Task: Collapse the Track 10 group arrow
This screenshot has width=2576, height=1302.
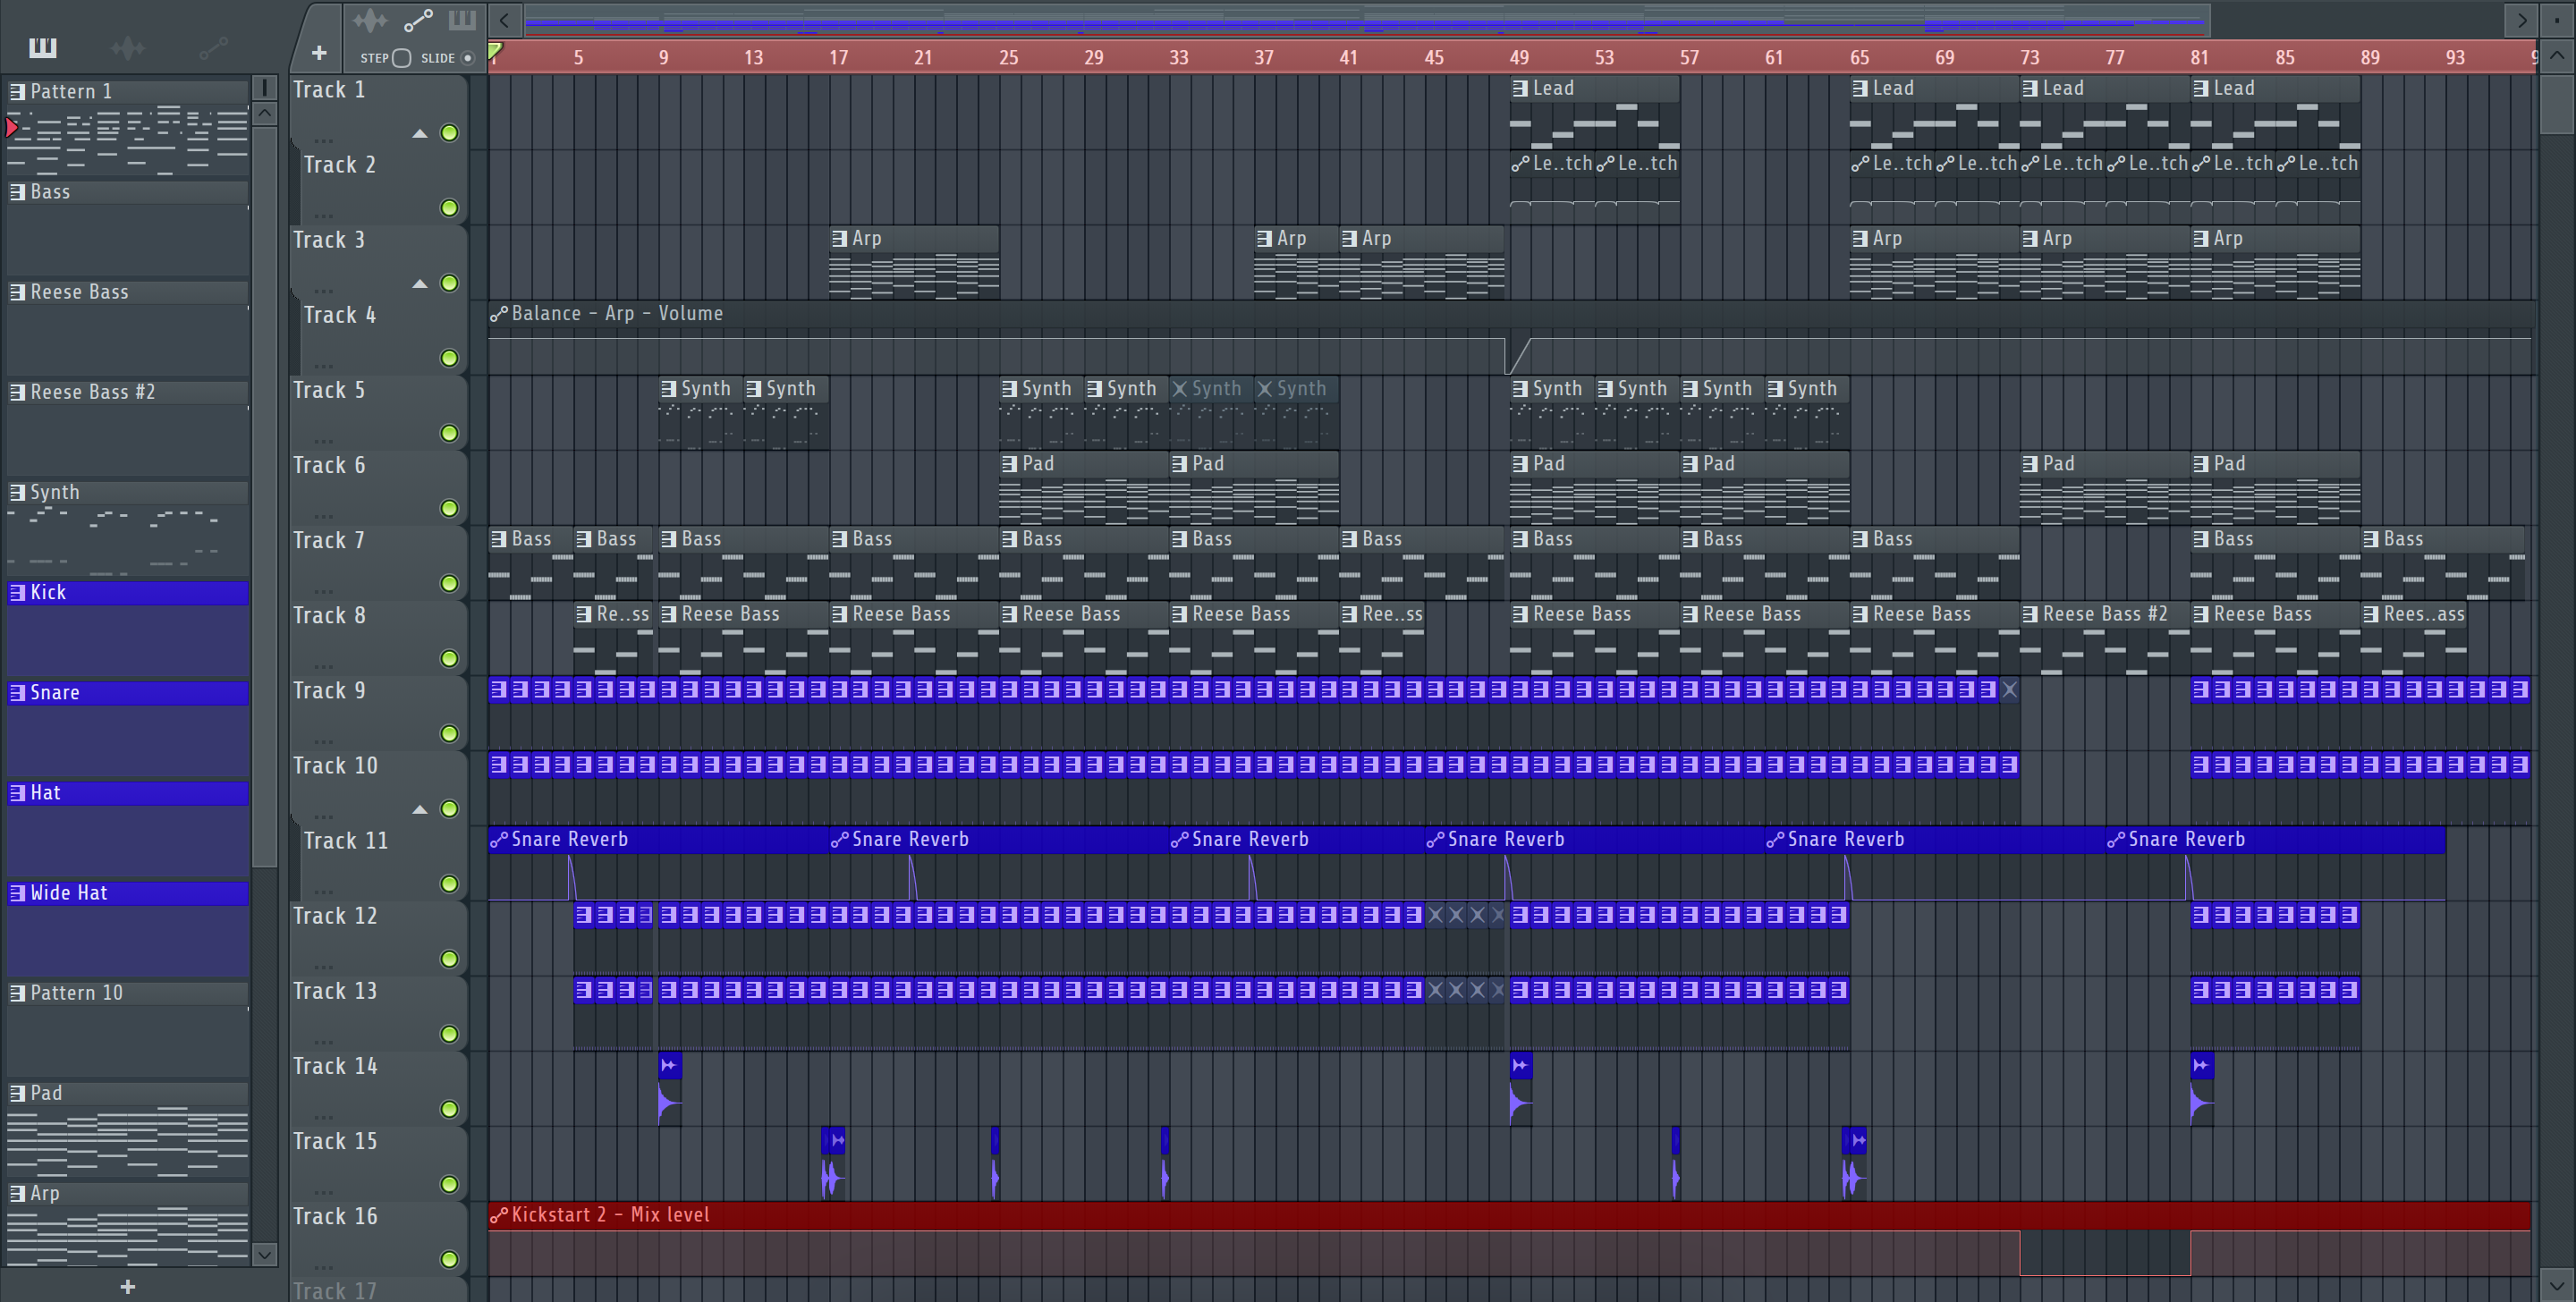Action: [420, 809]
